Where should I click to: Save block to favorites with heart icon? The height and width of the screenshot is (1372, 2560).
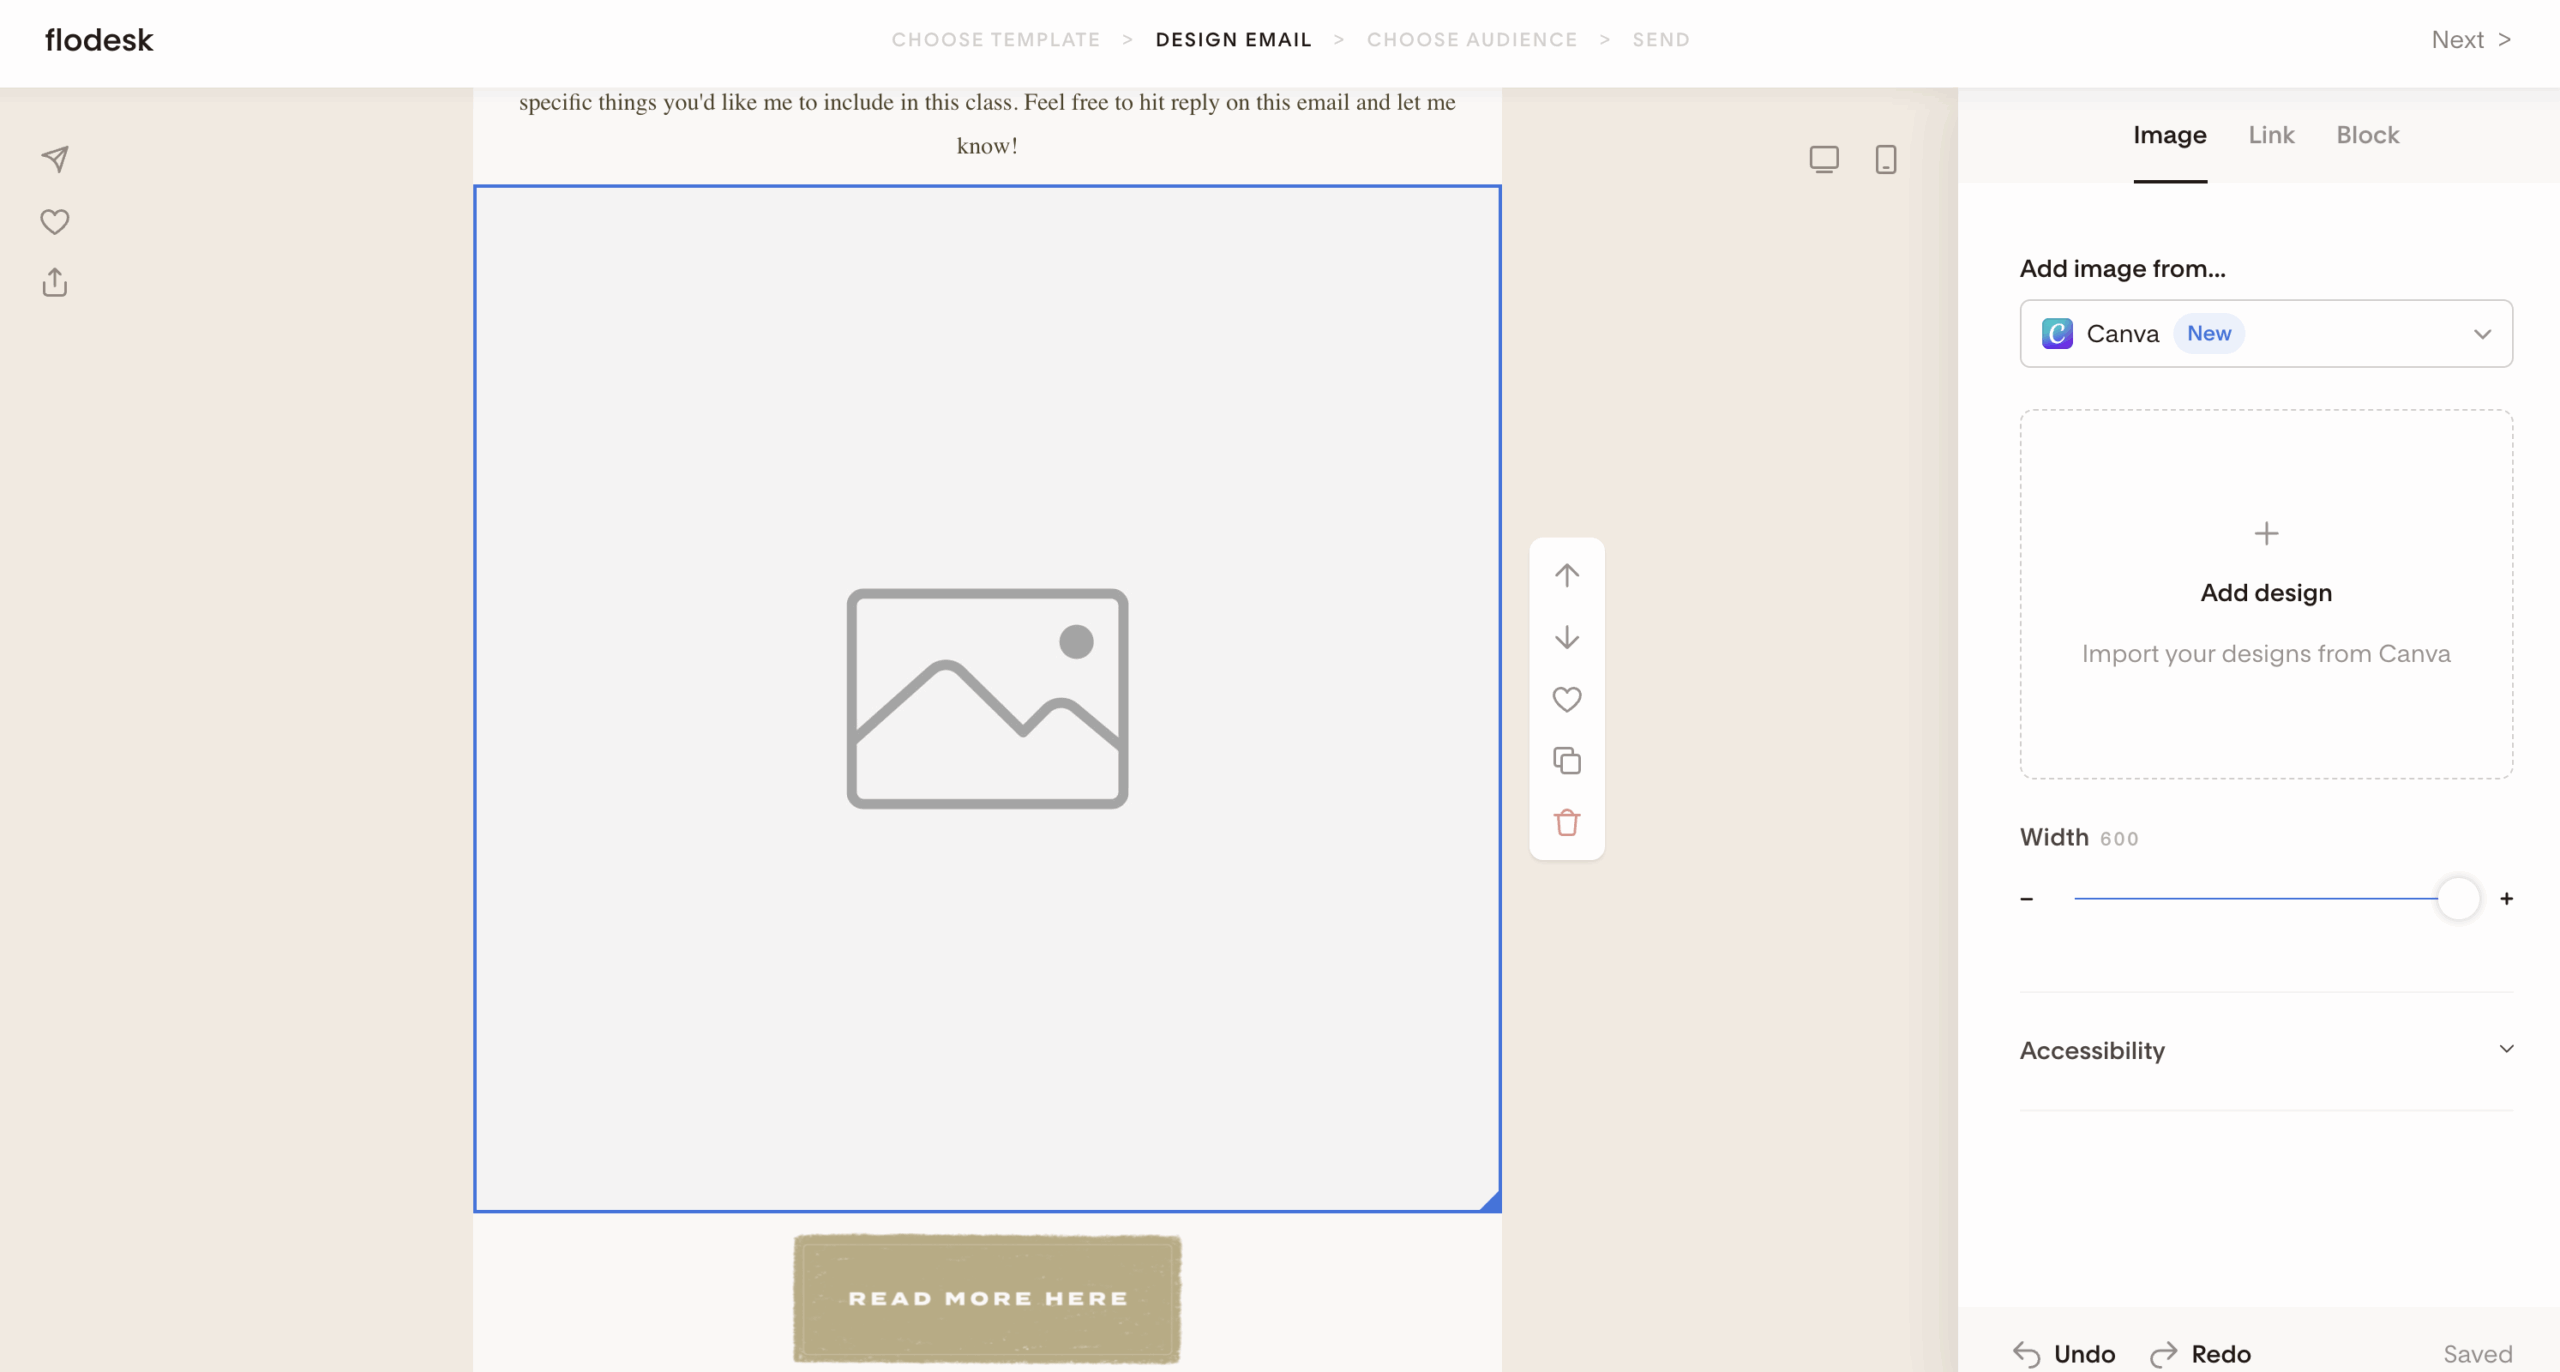click(1567, 699)
